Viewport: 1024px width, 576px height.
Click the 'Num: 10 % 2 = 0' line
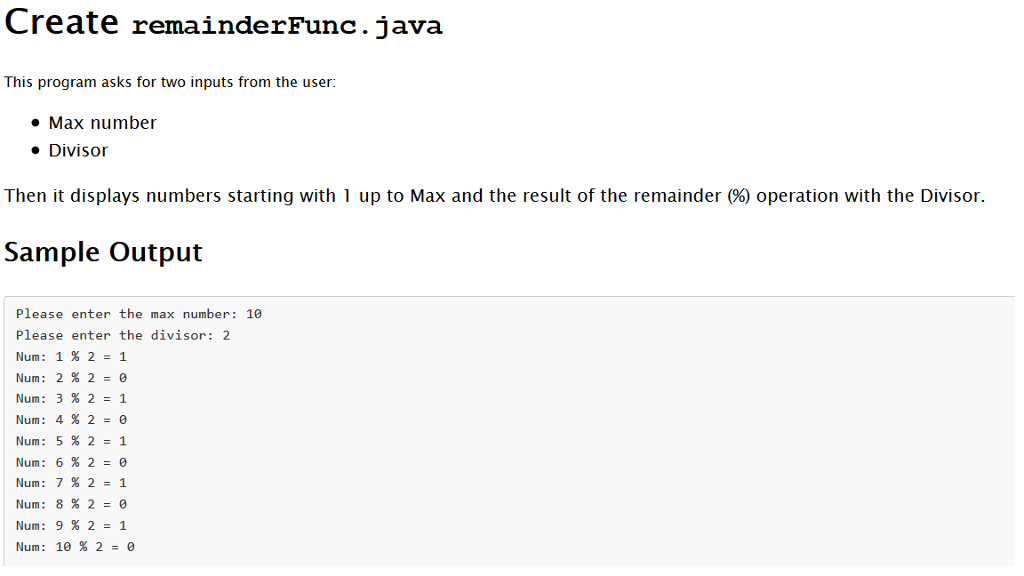[x=75, y=547]
